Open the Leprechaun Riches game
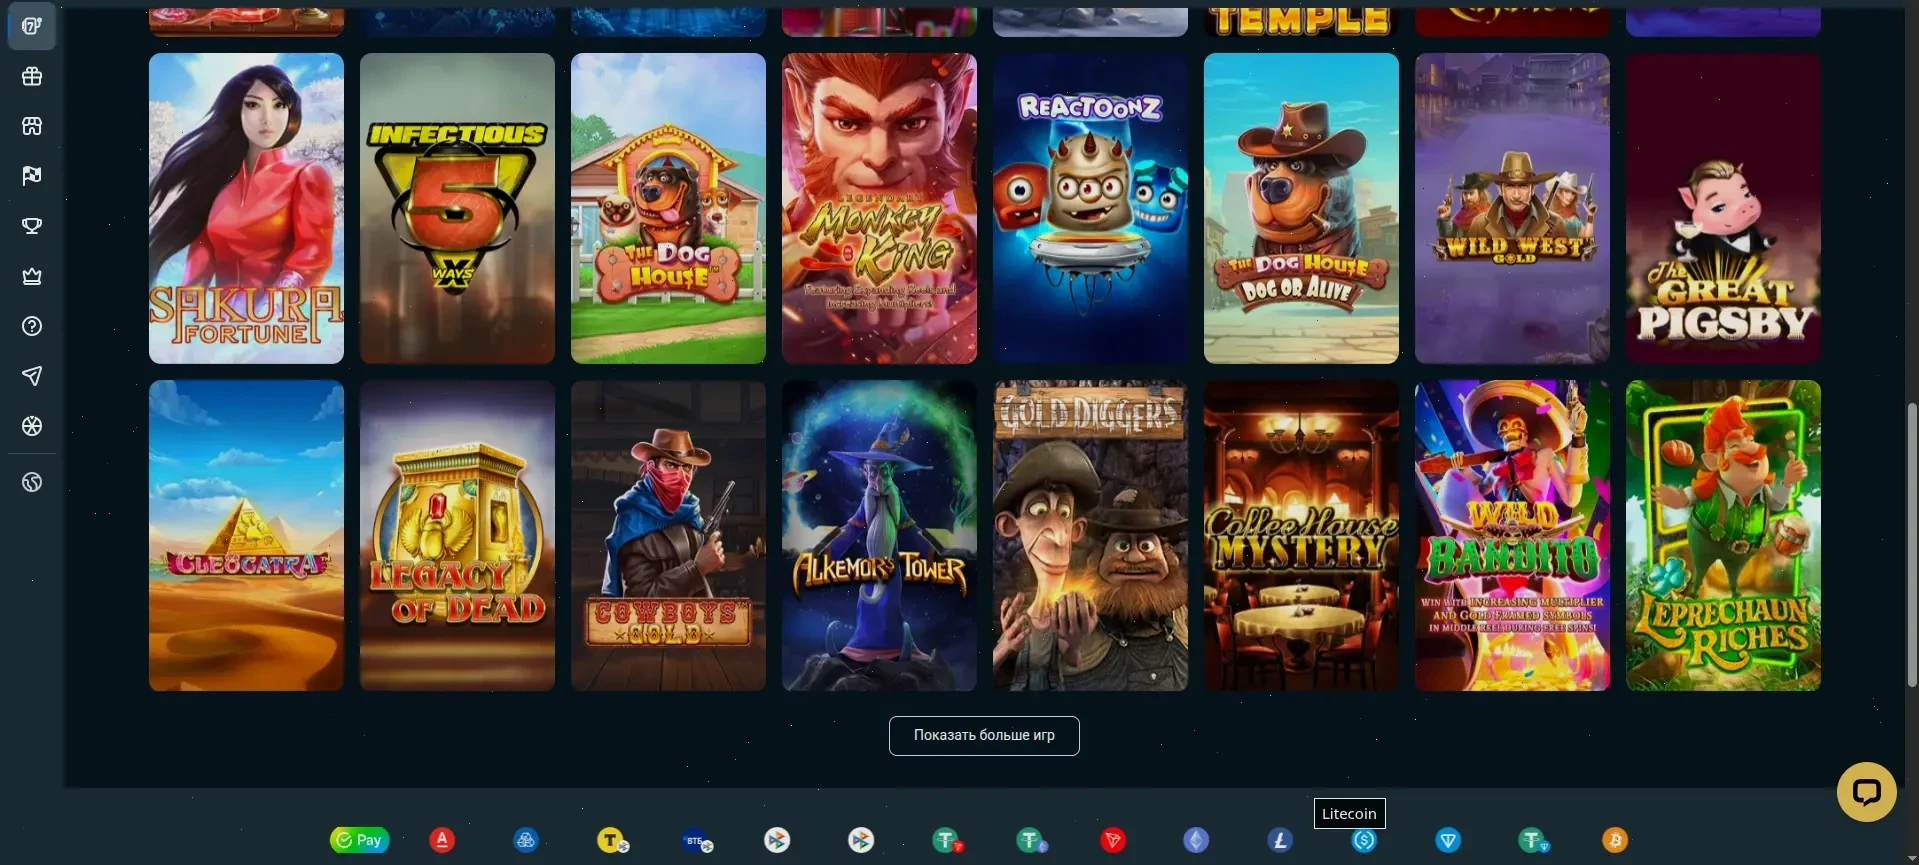Viewport: 1919px width, 865px height. click(x=1723, y=535)
